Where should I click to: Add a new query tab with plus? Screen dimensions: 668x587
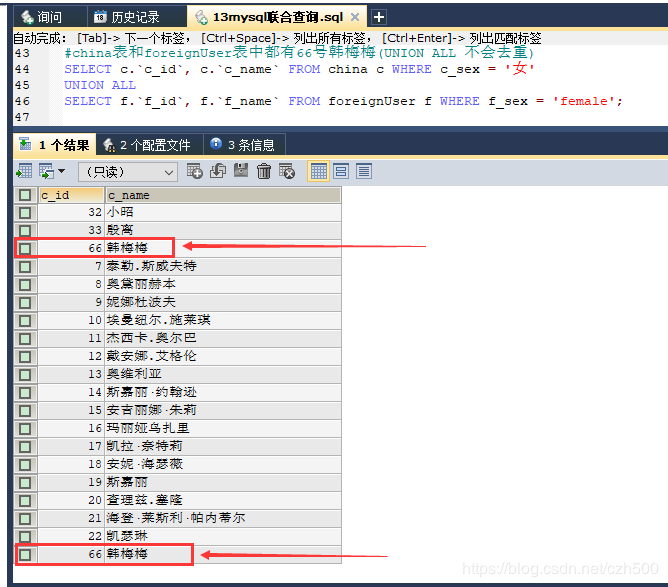[x=379, y=17]
